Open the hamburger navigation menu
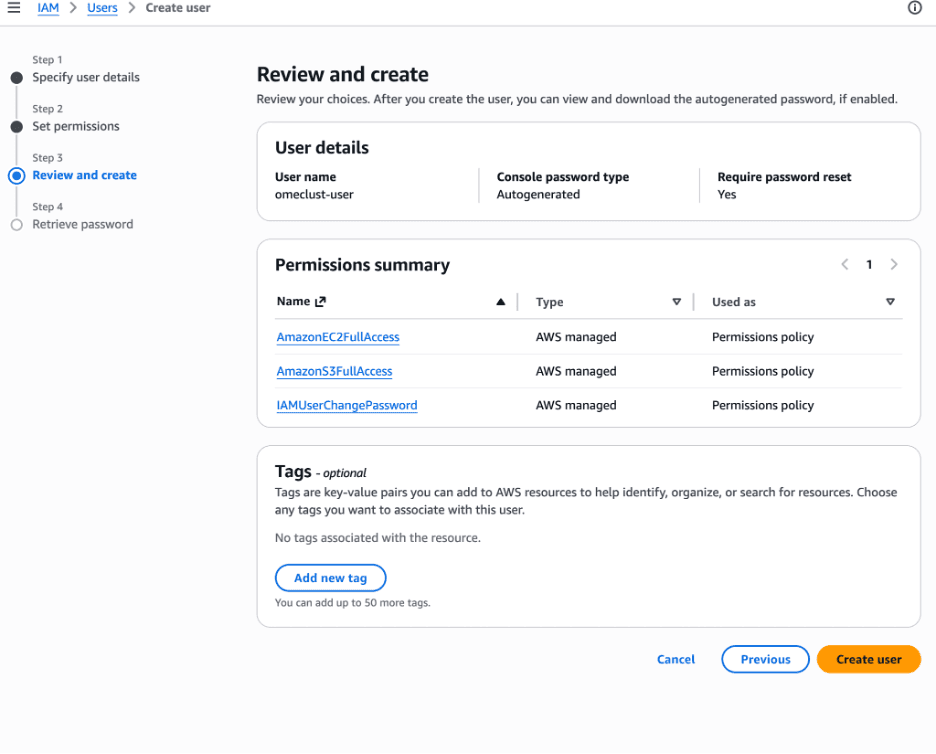This screenshot has width=936, height=754. coord(14,8)
